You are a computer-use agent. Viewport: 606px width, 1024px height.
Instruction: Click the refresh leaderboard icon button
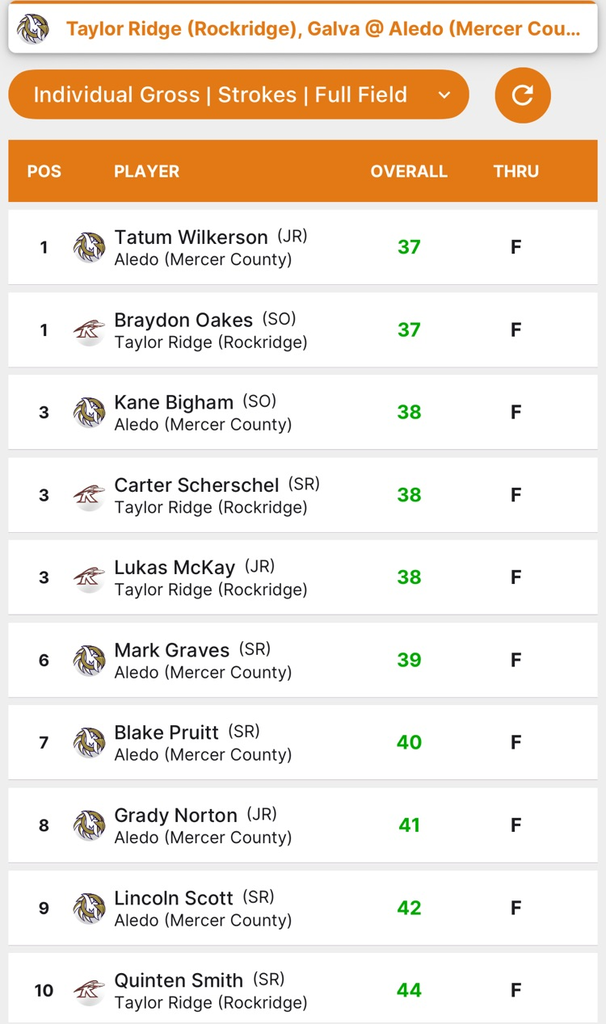(x=522, y=95)
